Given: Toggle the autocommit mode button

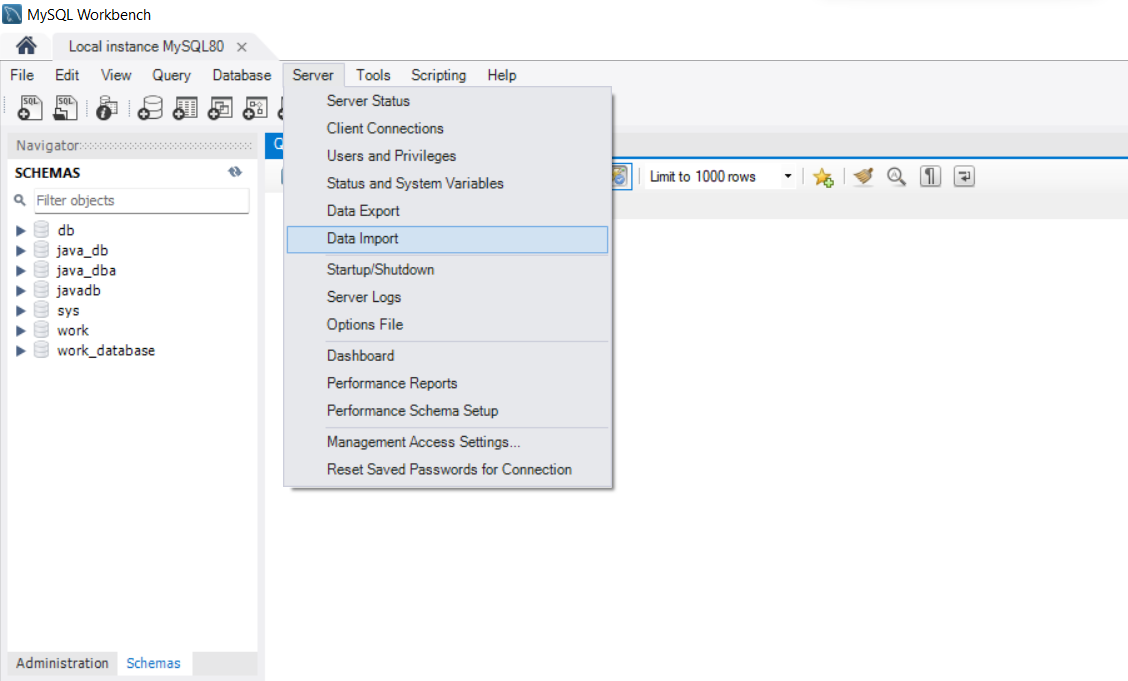Looking at the screenshot, I should (622, 177).
